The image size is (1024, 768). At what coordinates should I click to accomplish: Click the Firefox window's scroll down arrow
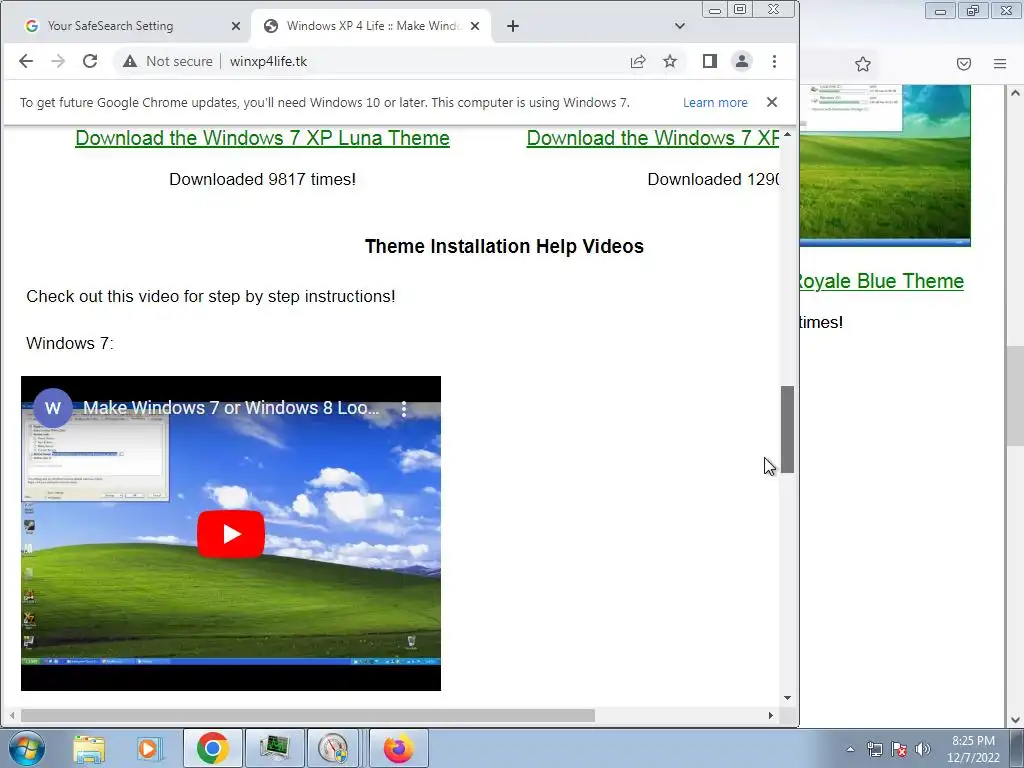coord(1016,720)
